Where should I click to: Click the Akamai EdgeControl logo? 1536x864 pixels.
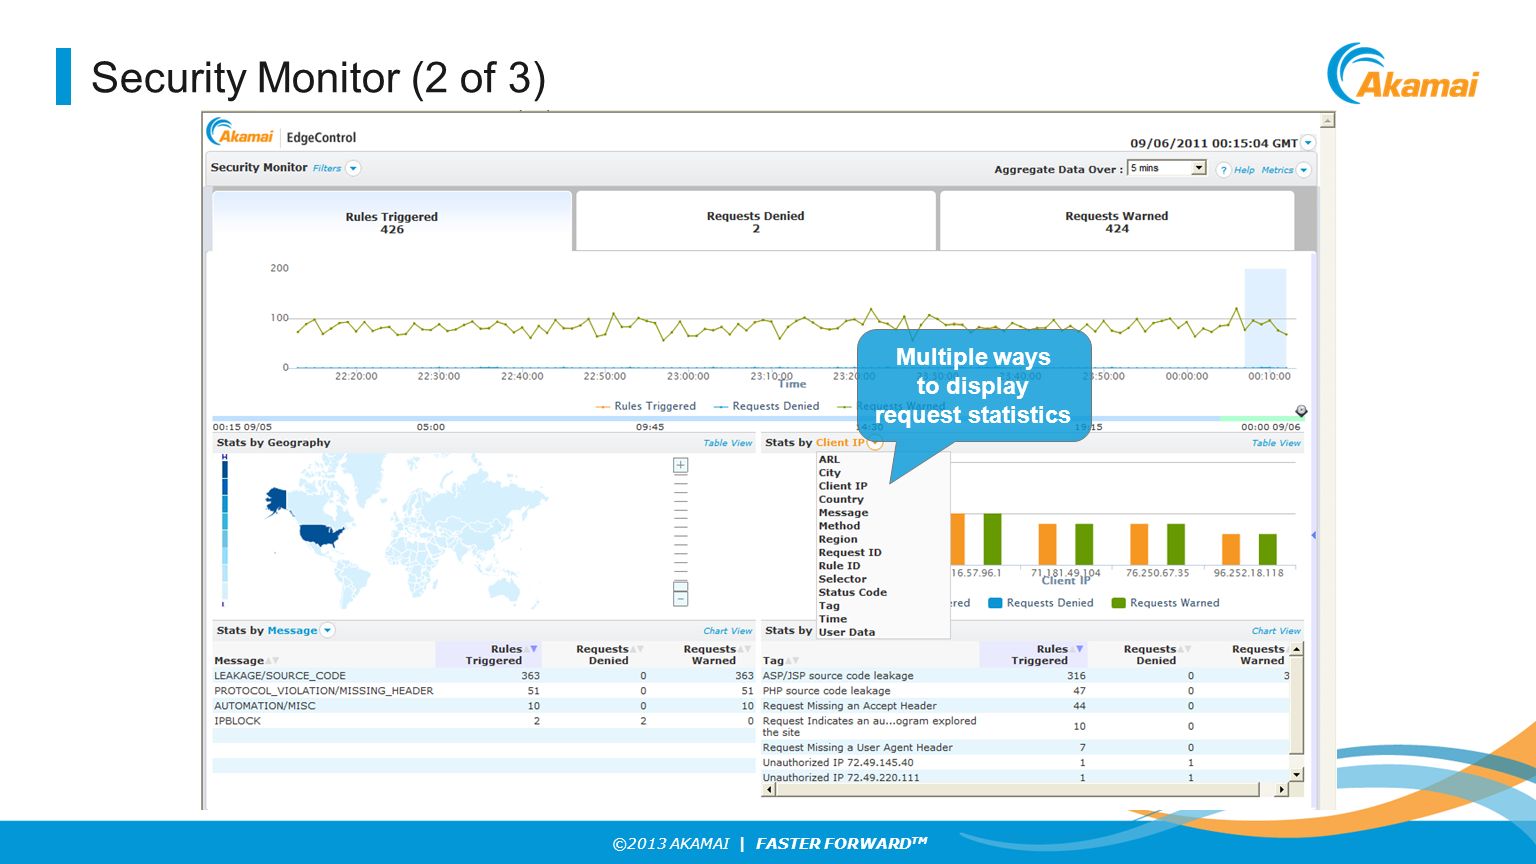pos(281,133)
